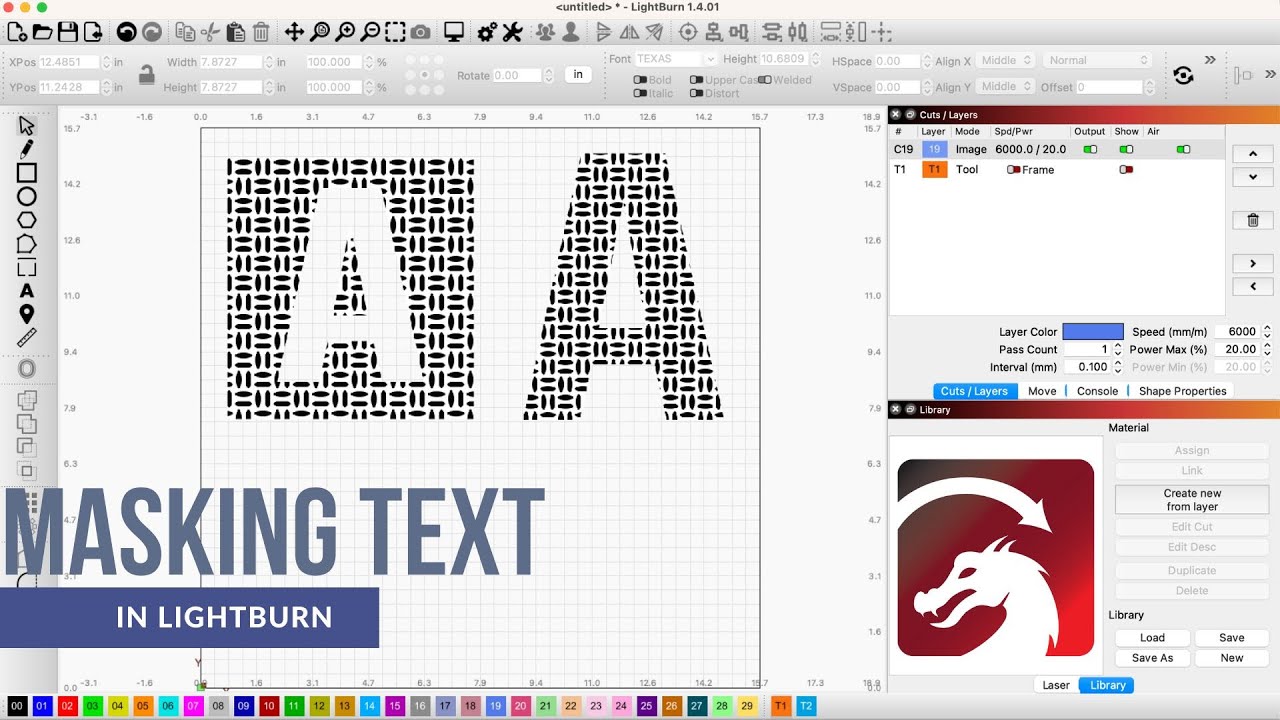Click the Interval (mm) stepper arrows

coord(1118,368)
